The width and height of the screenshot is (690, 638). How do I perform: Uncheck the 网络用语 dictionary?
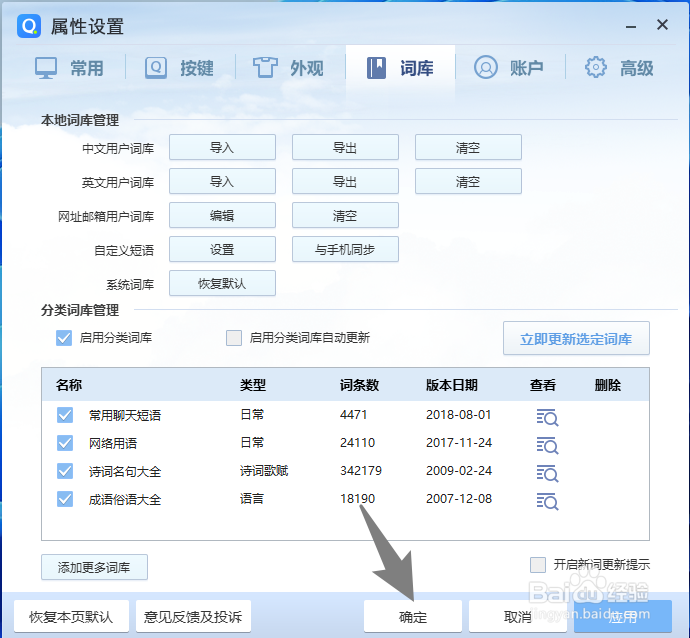point(65,443)
